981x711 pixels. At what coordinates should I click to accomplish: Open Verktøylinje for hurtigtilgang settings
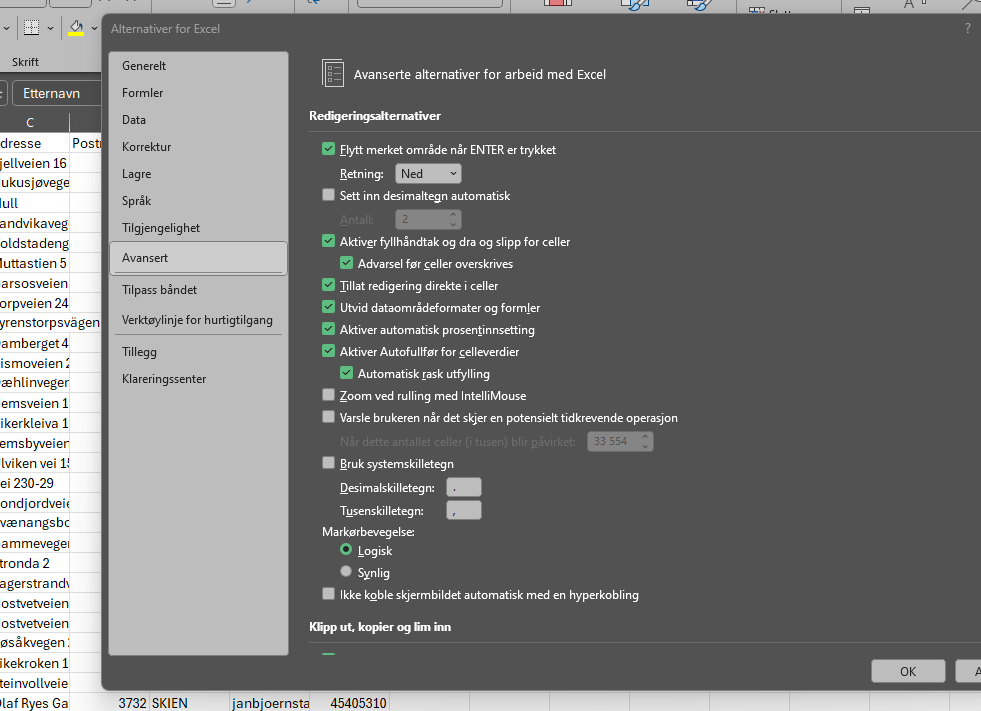pos(198,320)
